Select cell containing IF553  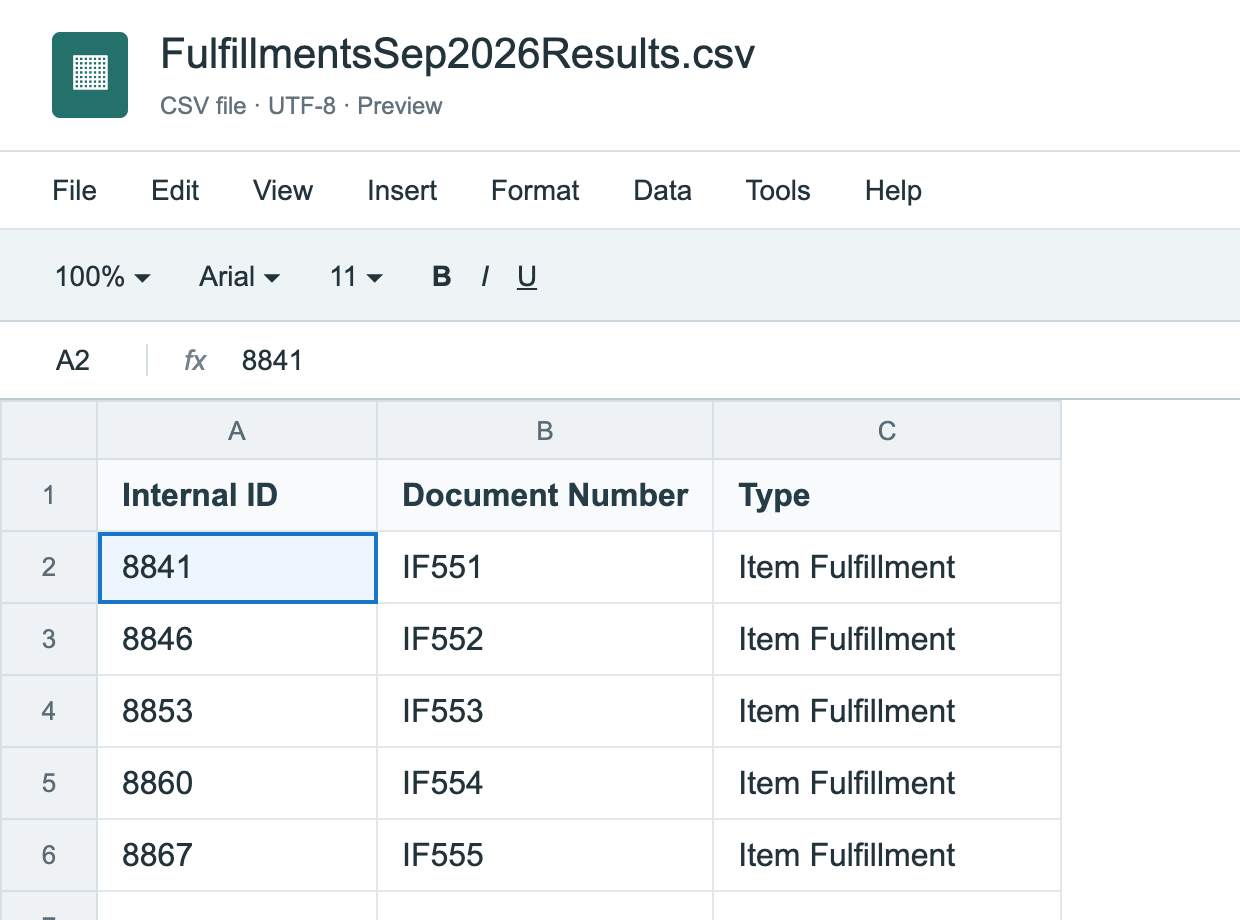coord(545,711)
